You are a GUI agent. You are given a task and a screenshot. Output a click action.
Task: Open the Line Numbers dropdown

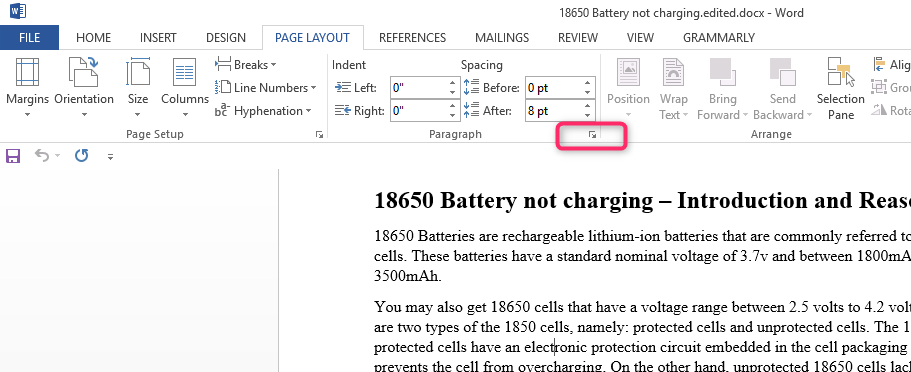[266, 88]
